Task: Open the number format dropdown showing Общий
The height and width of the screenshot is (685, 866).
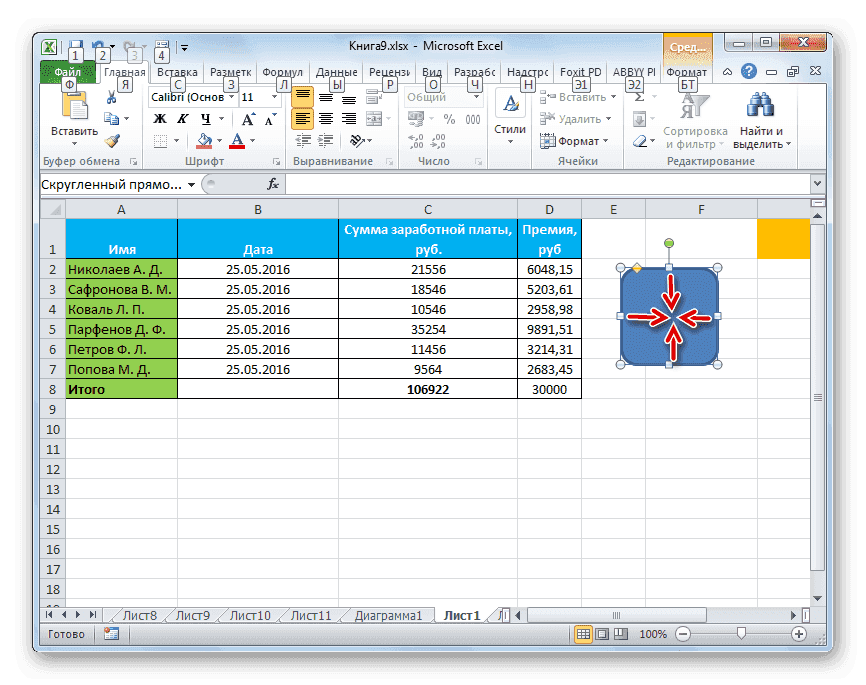Action: [476, 97]
